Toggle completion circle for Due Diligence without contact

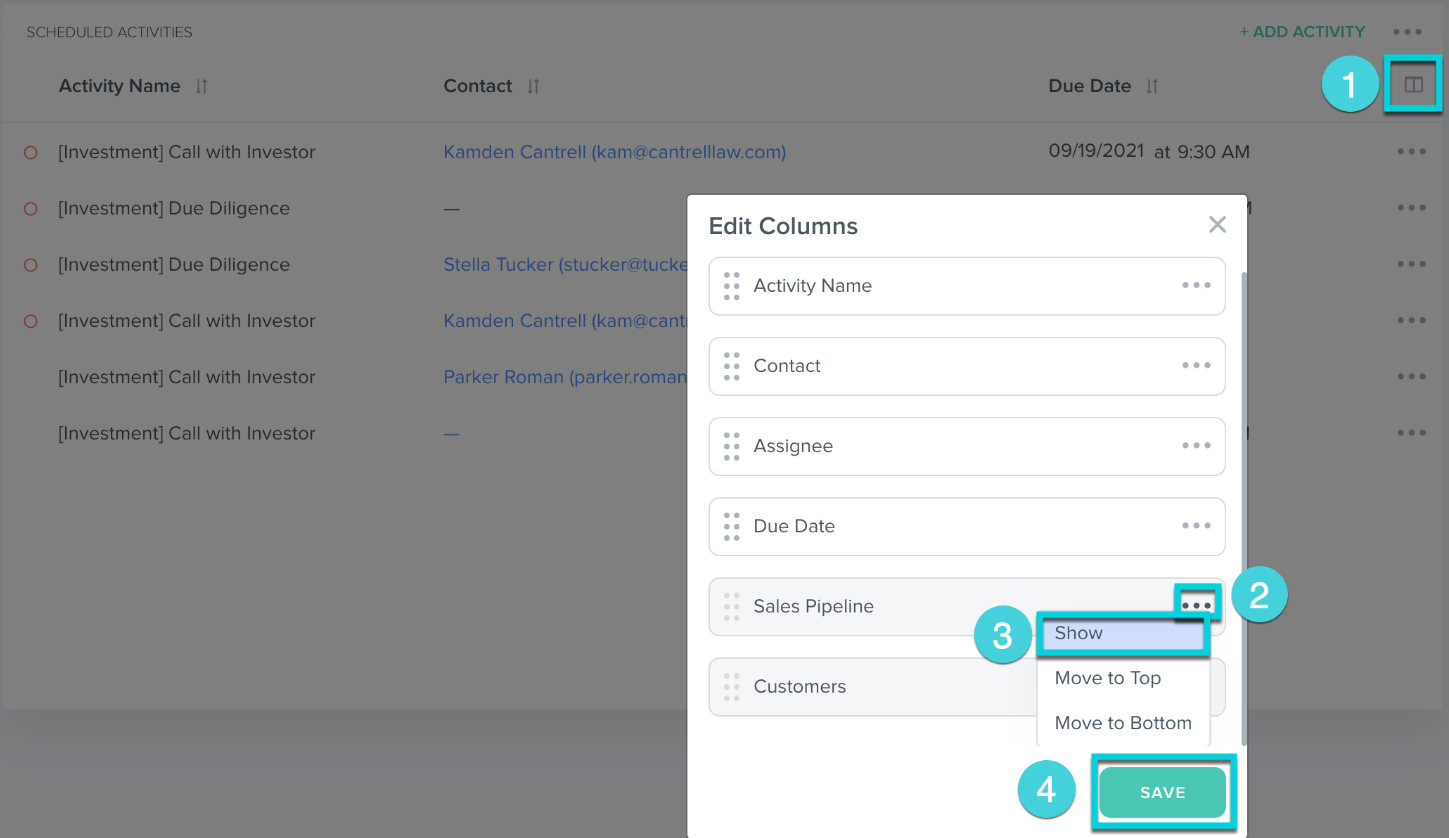[30, 209]
